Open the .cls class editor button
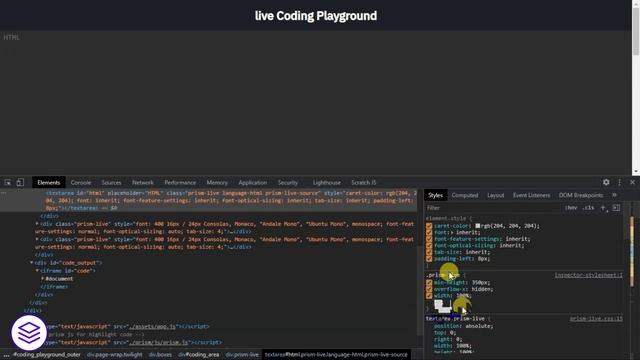The width and height of the screenshot is (640, 360). click(588, 208)
